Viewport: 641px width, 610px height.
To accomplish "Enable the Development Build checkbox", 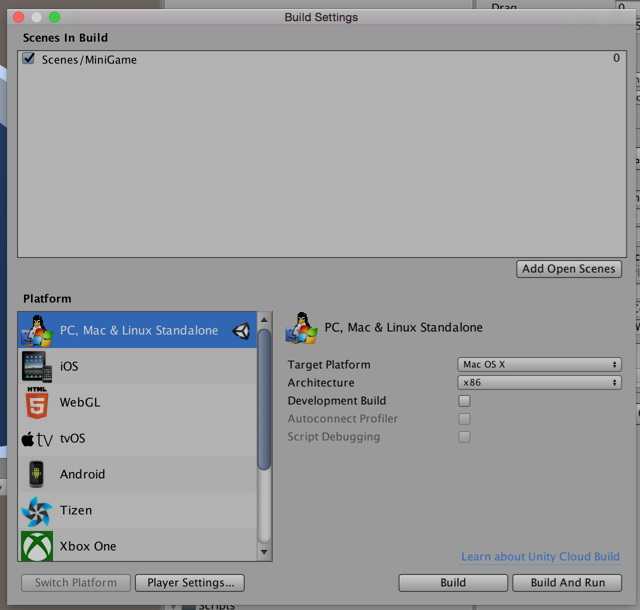I will coord(464,401).
